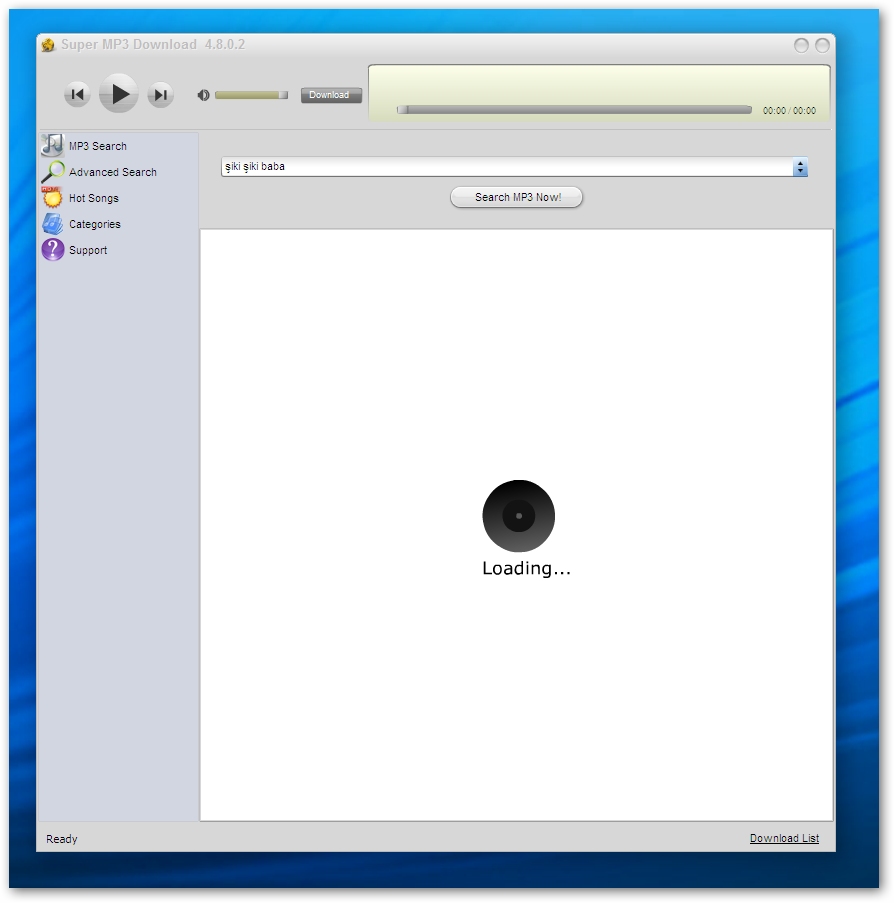Viewport: 894px width, 903px height.
Task: Click the gray Download button
Action: pyautogui.click(x=331, y=95)
